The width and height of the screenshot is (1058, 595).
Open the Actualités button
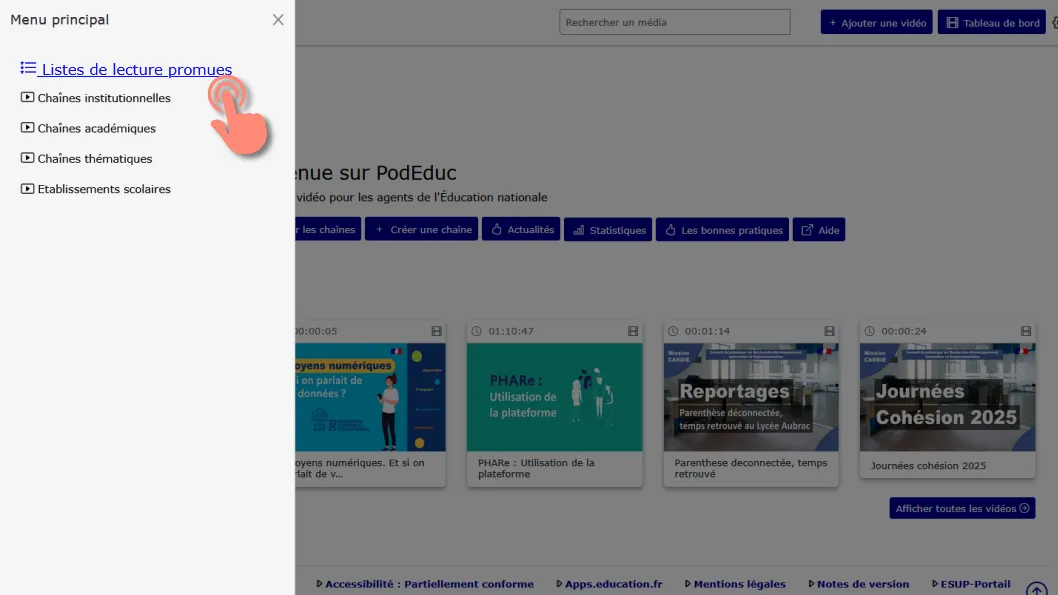tap(521, 229)
